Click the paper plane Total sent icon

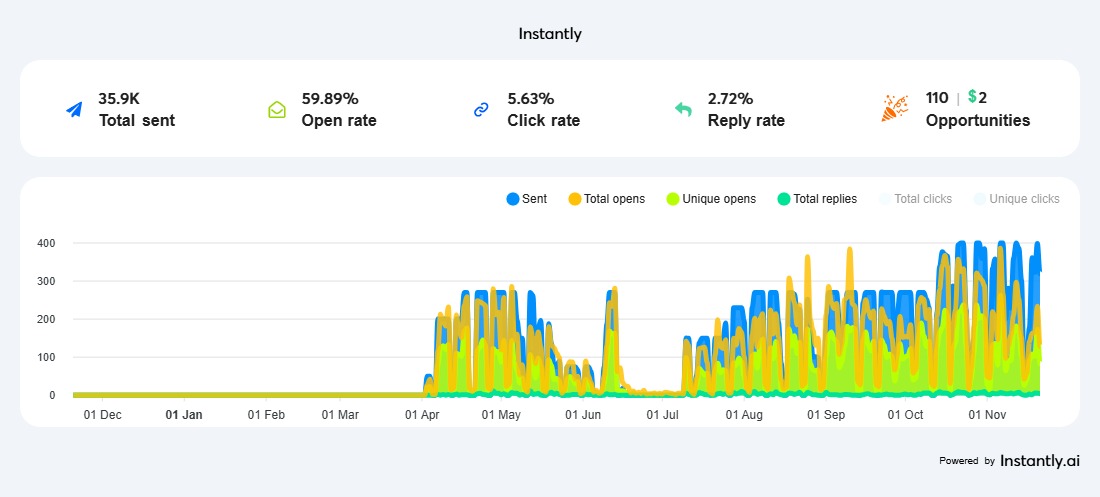tap(74, 110)
